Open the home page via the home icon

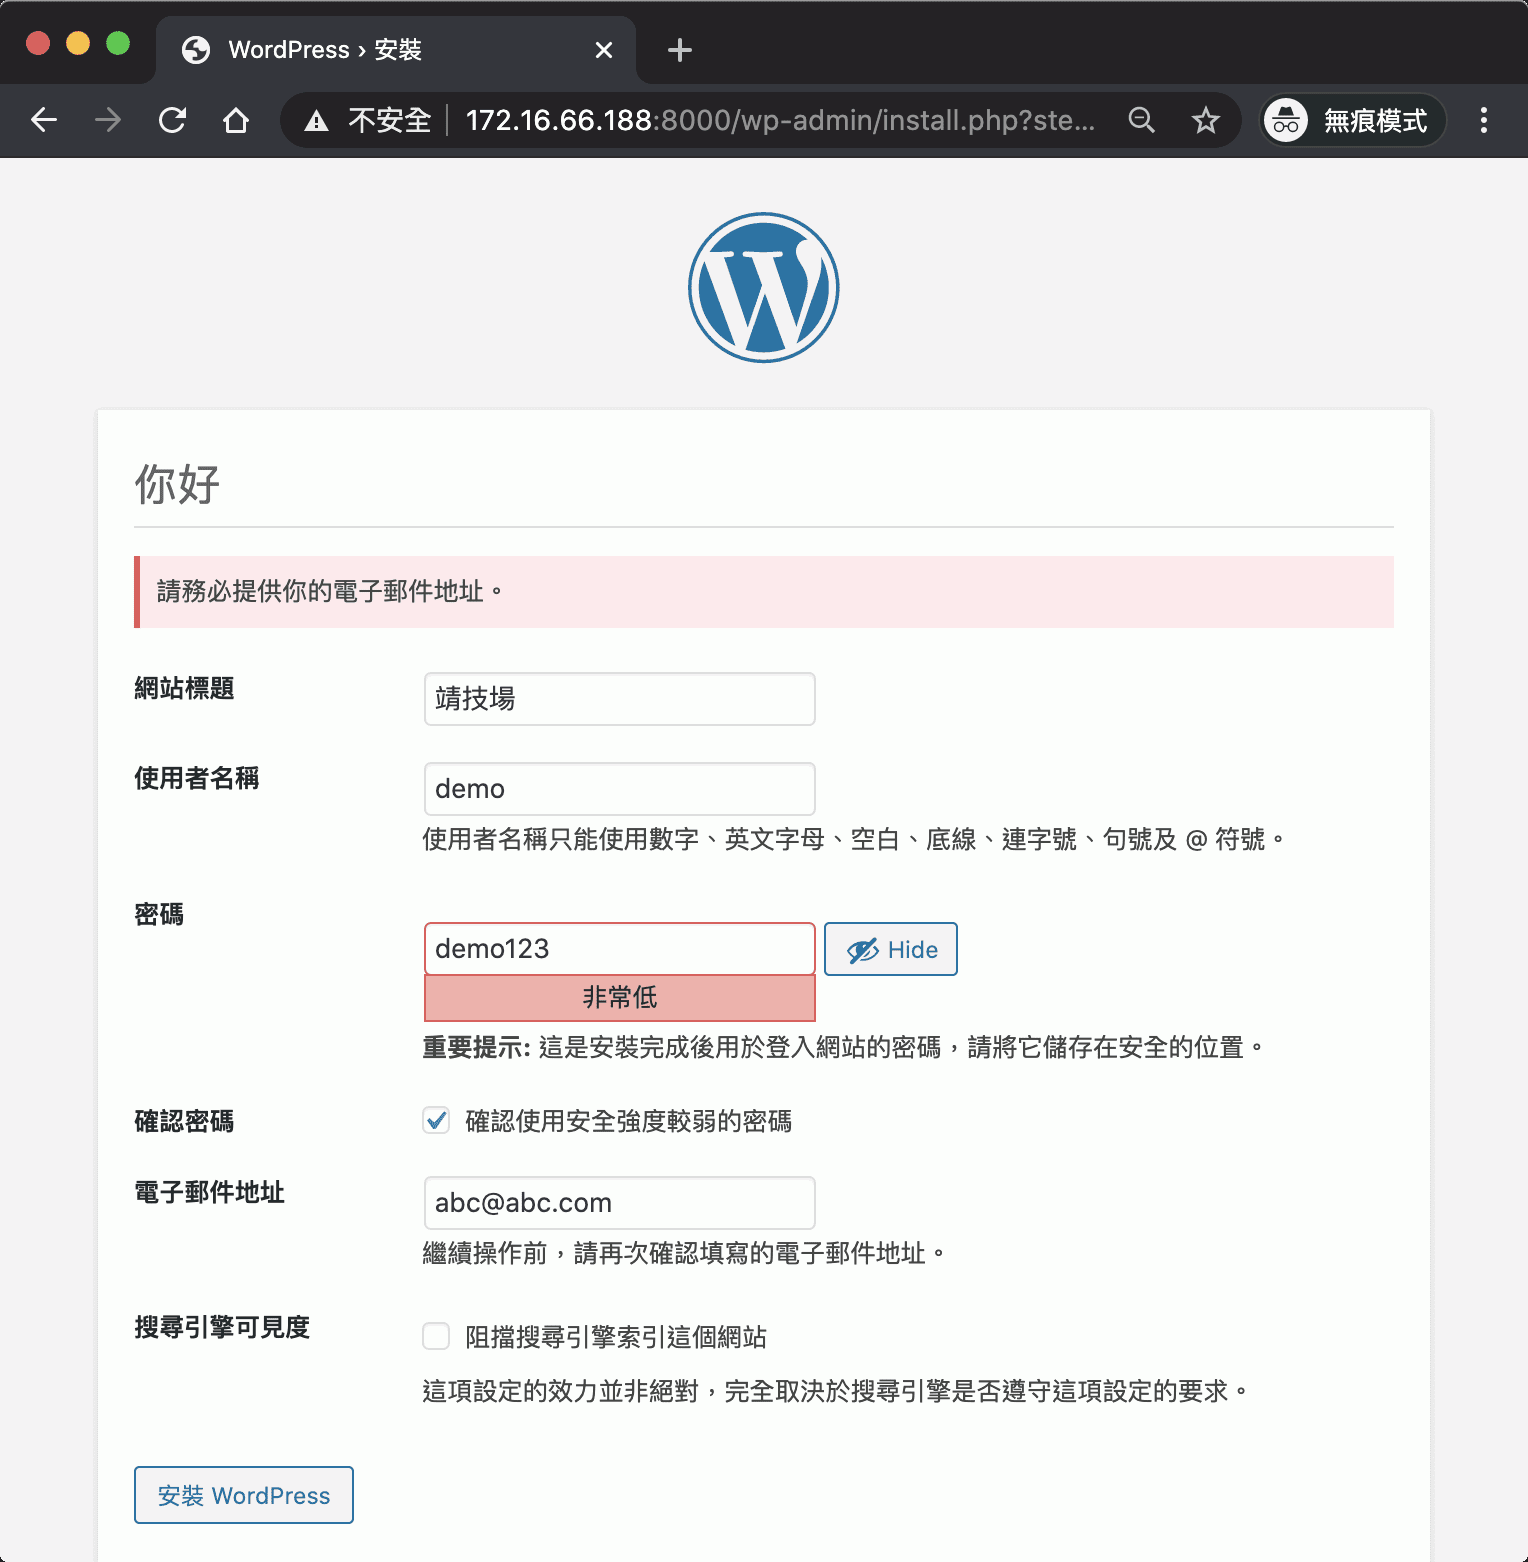[x=236, y=120]
